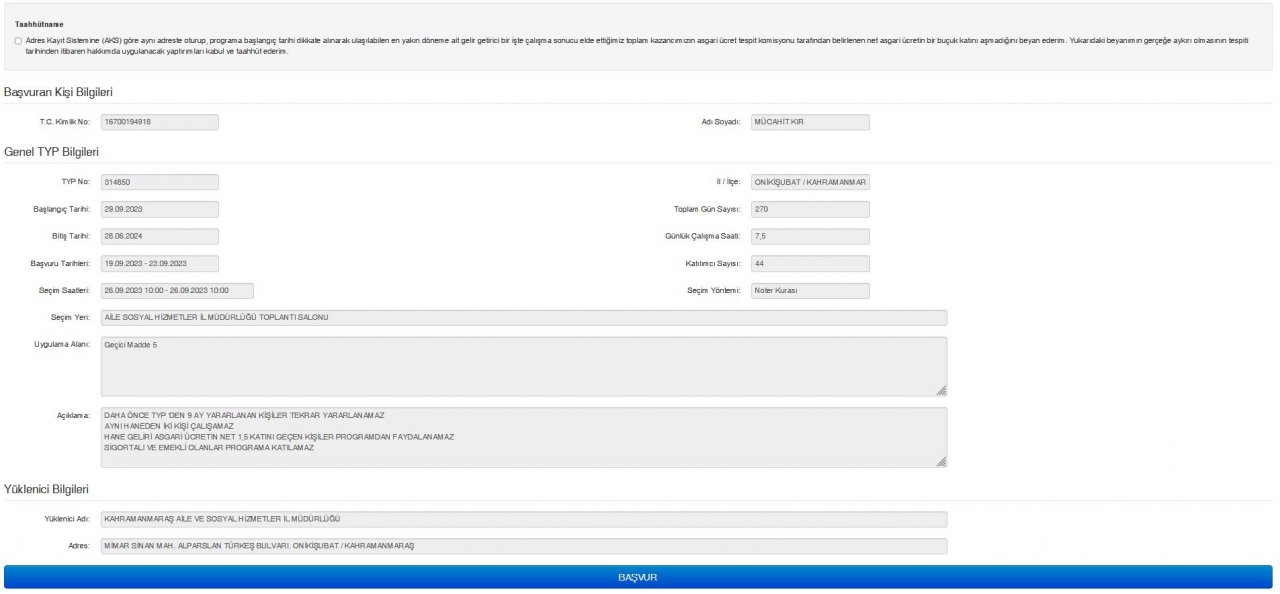Viewport: 1280px width, 594px height.
Task: Click inside the Uygulama Alanı text area
Action: pyautogui.click(x=523, y=366)
